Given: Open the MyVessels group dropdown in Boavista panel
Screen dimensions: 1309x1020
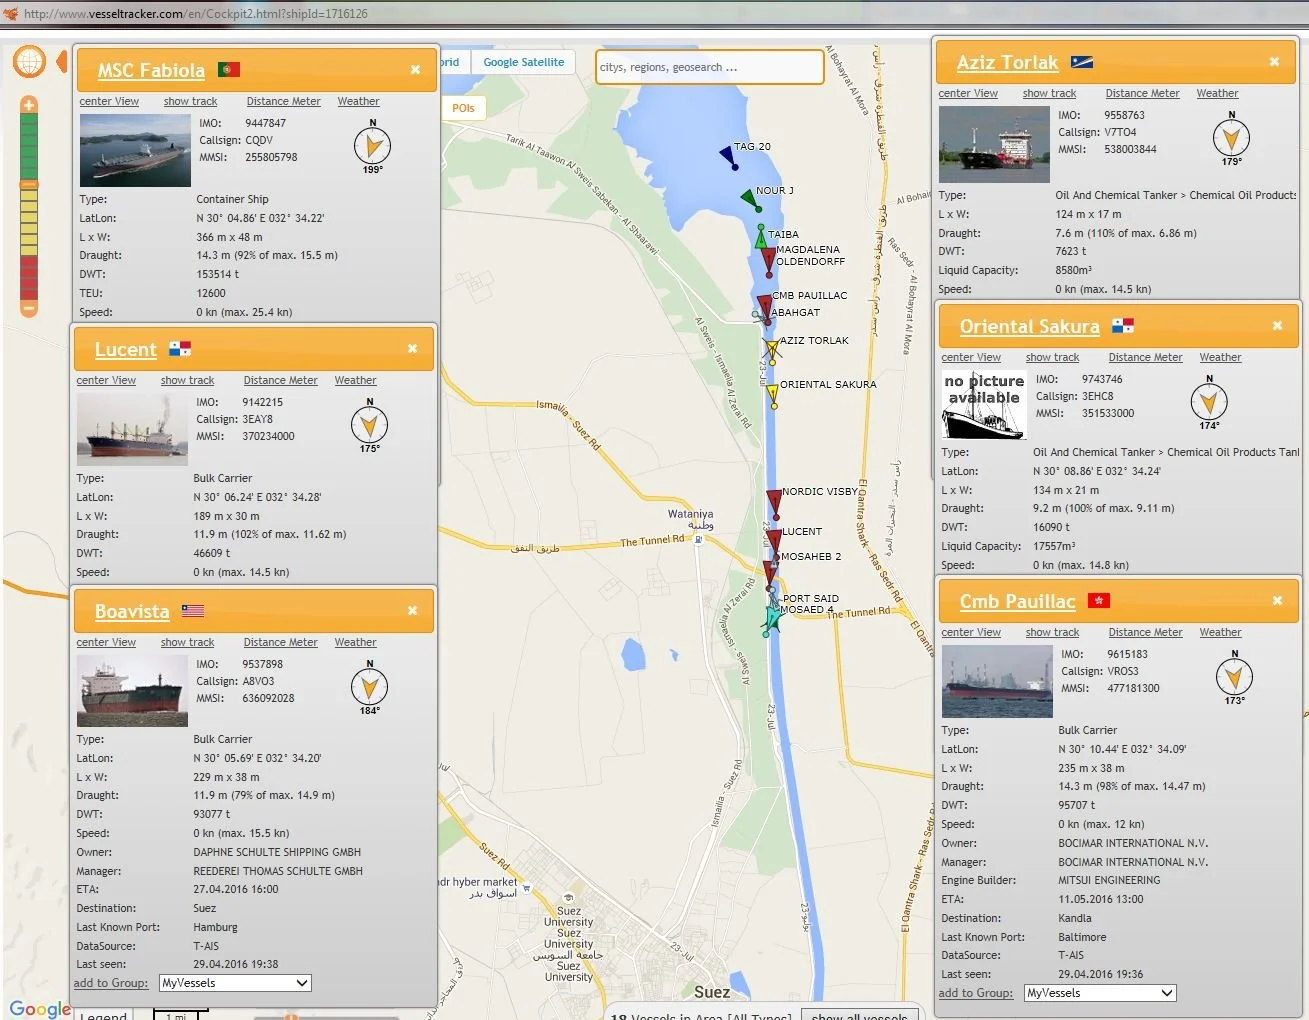Looking at the screenshot, I should click(234, 983).
